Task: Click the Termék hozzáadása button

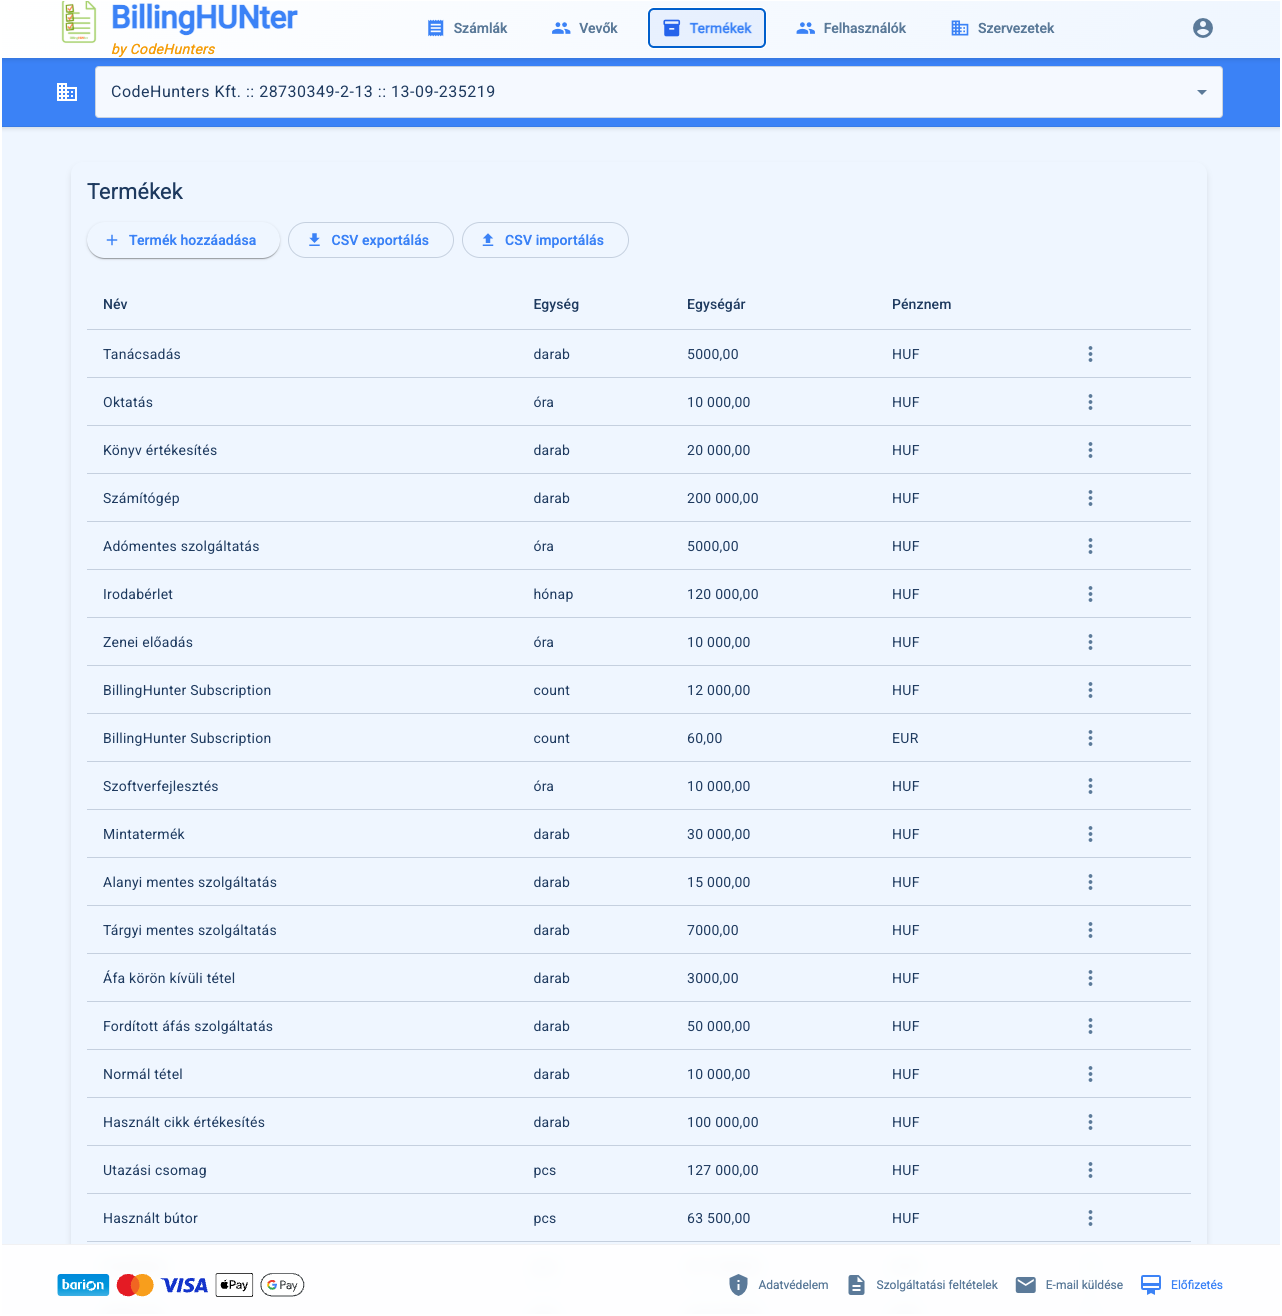Action: (x=183, y=240)
